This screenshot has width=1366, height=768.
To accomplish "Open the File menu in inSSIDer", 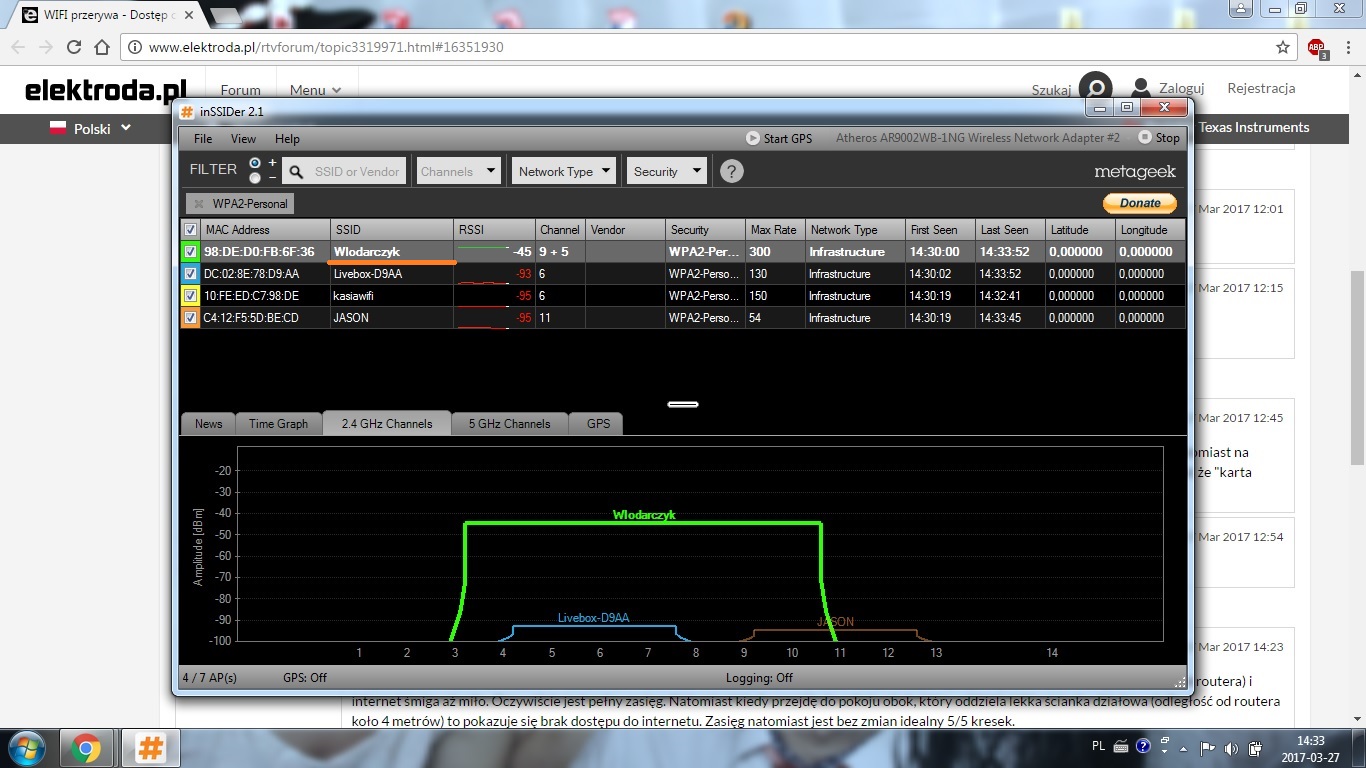I will (203, 139).
